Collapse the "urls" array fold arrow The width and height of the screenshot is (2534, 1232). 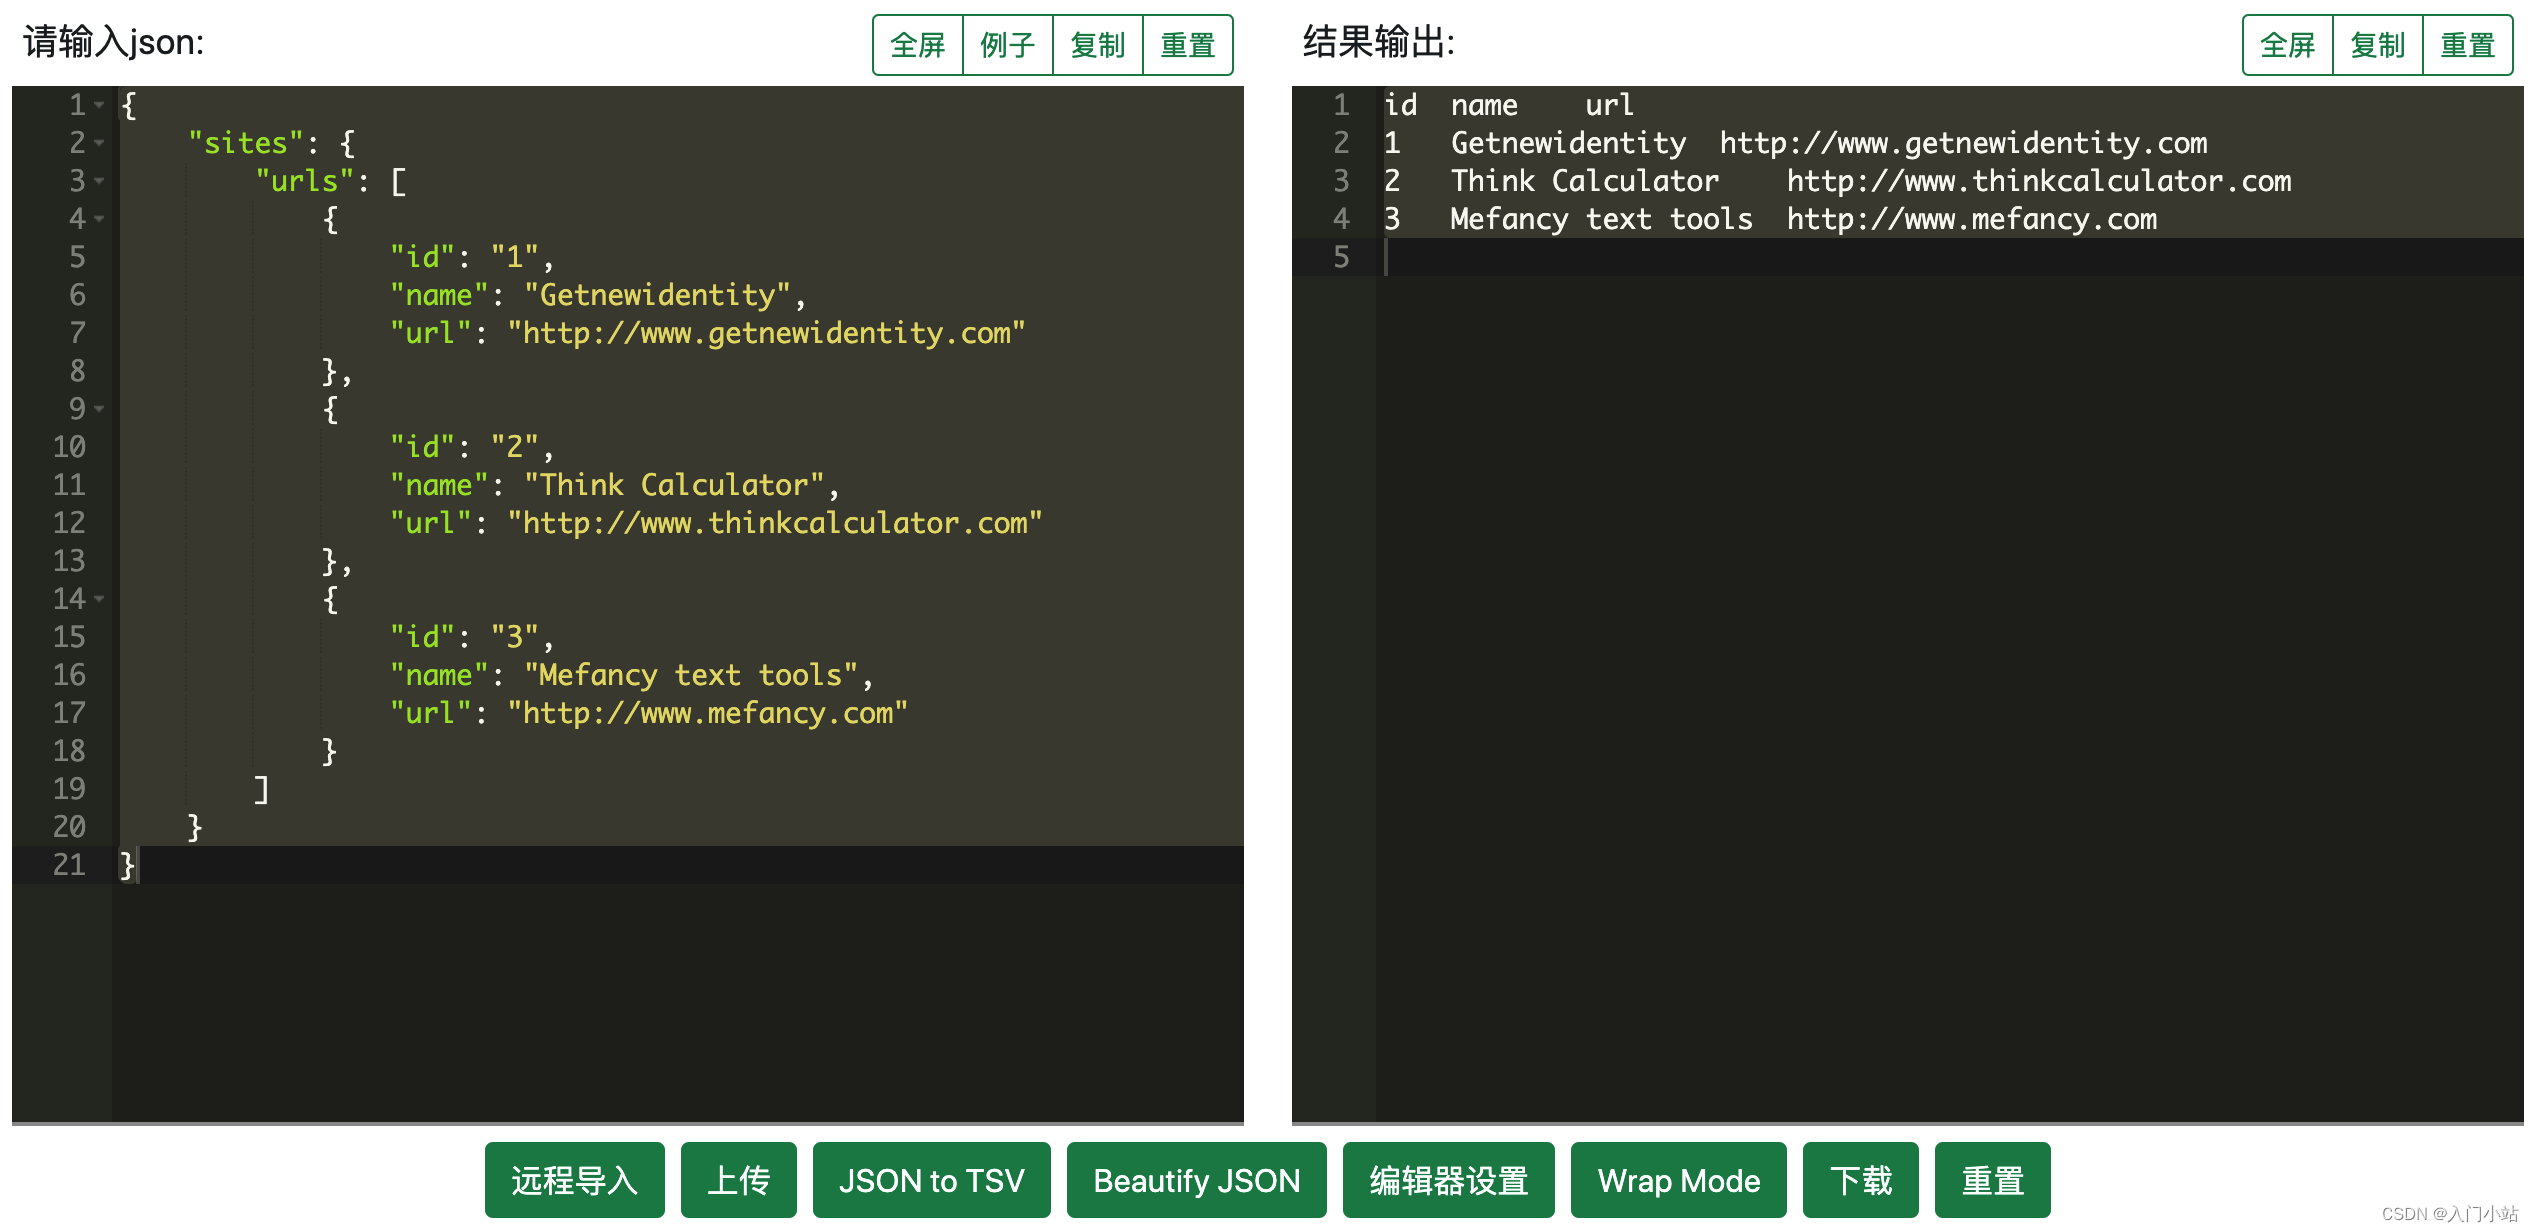click(99, 181)
